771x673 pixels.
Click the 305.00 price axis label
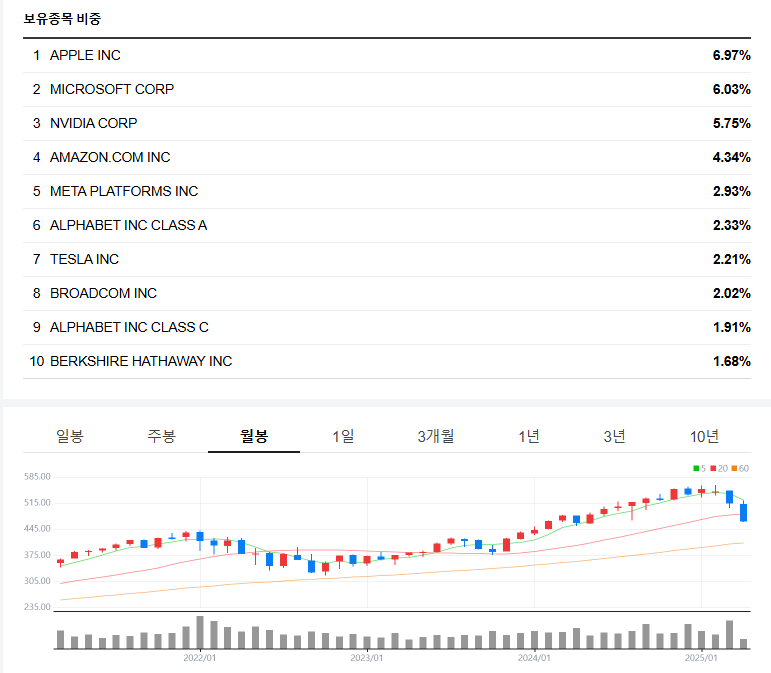coord(37,581)
